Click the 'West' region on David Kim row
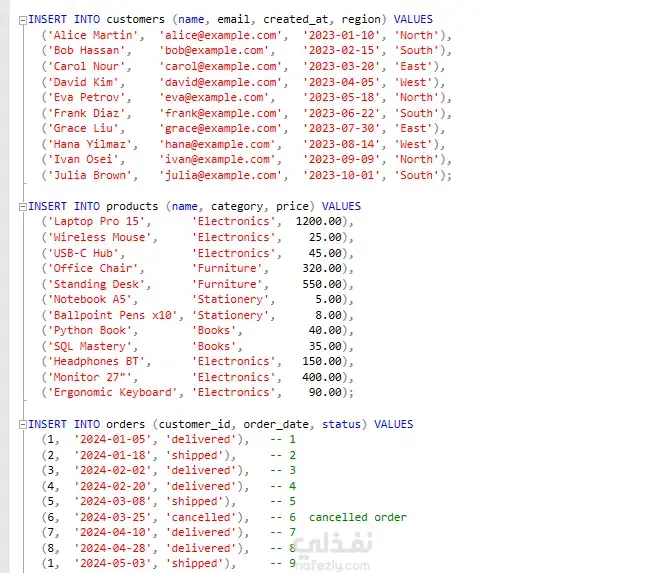The width and height of the screenshot is (665, 573). pos(413,82)
